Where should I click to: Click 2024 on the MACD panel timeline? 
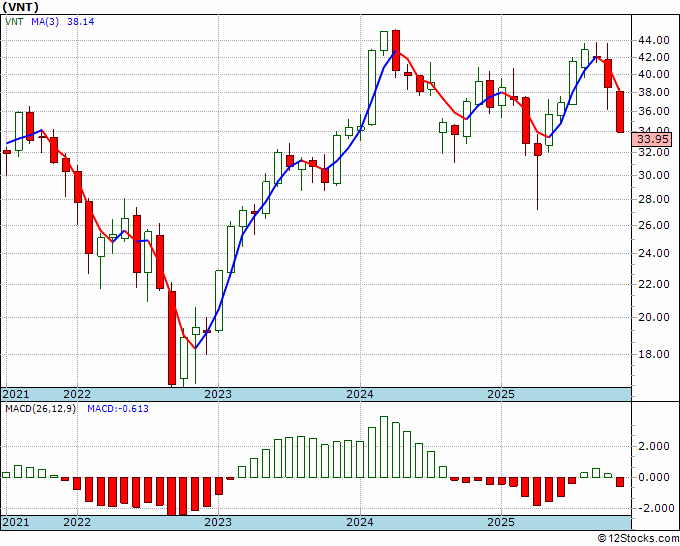click(x=360, y=522)
